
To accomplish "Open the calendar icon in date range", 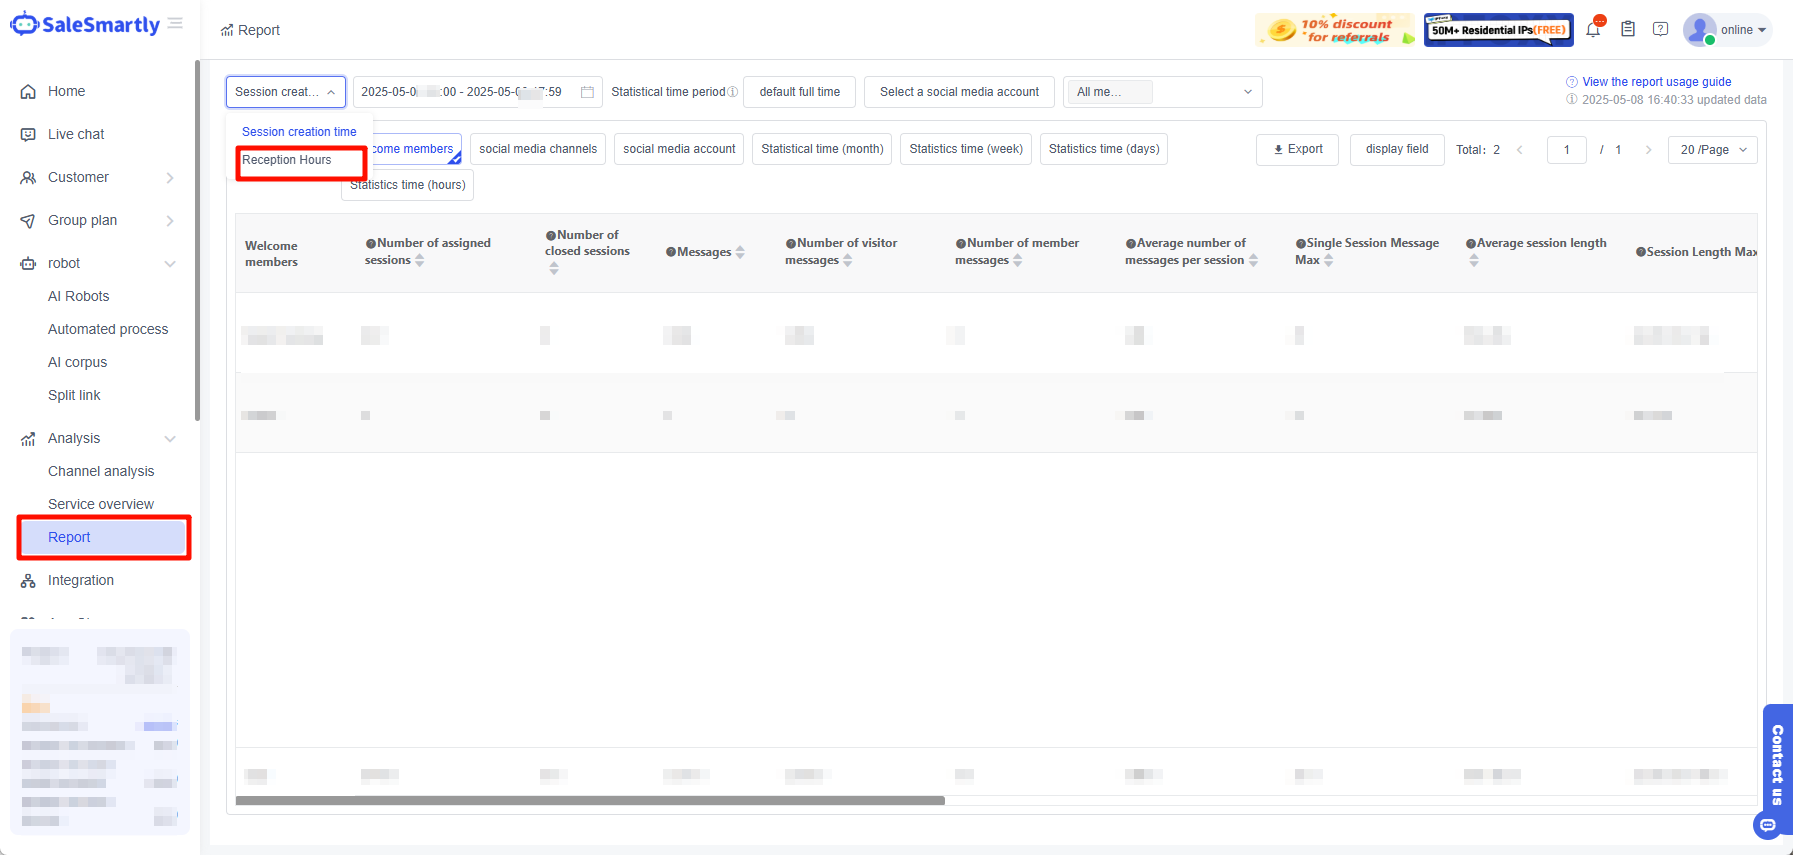I will pyautogui.click(x=587, y=92).
